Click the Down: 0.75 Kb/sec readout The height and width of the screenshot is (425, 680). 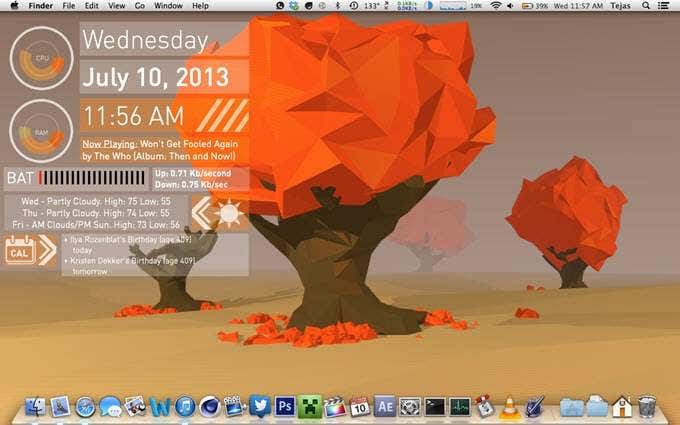192,184
